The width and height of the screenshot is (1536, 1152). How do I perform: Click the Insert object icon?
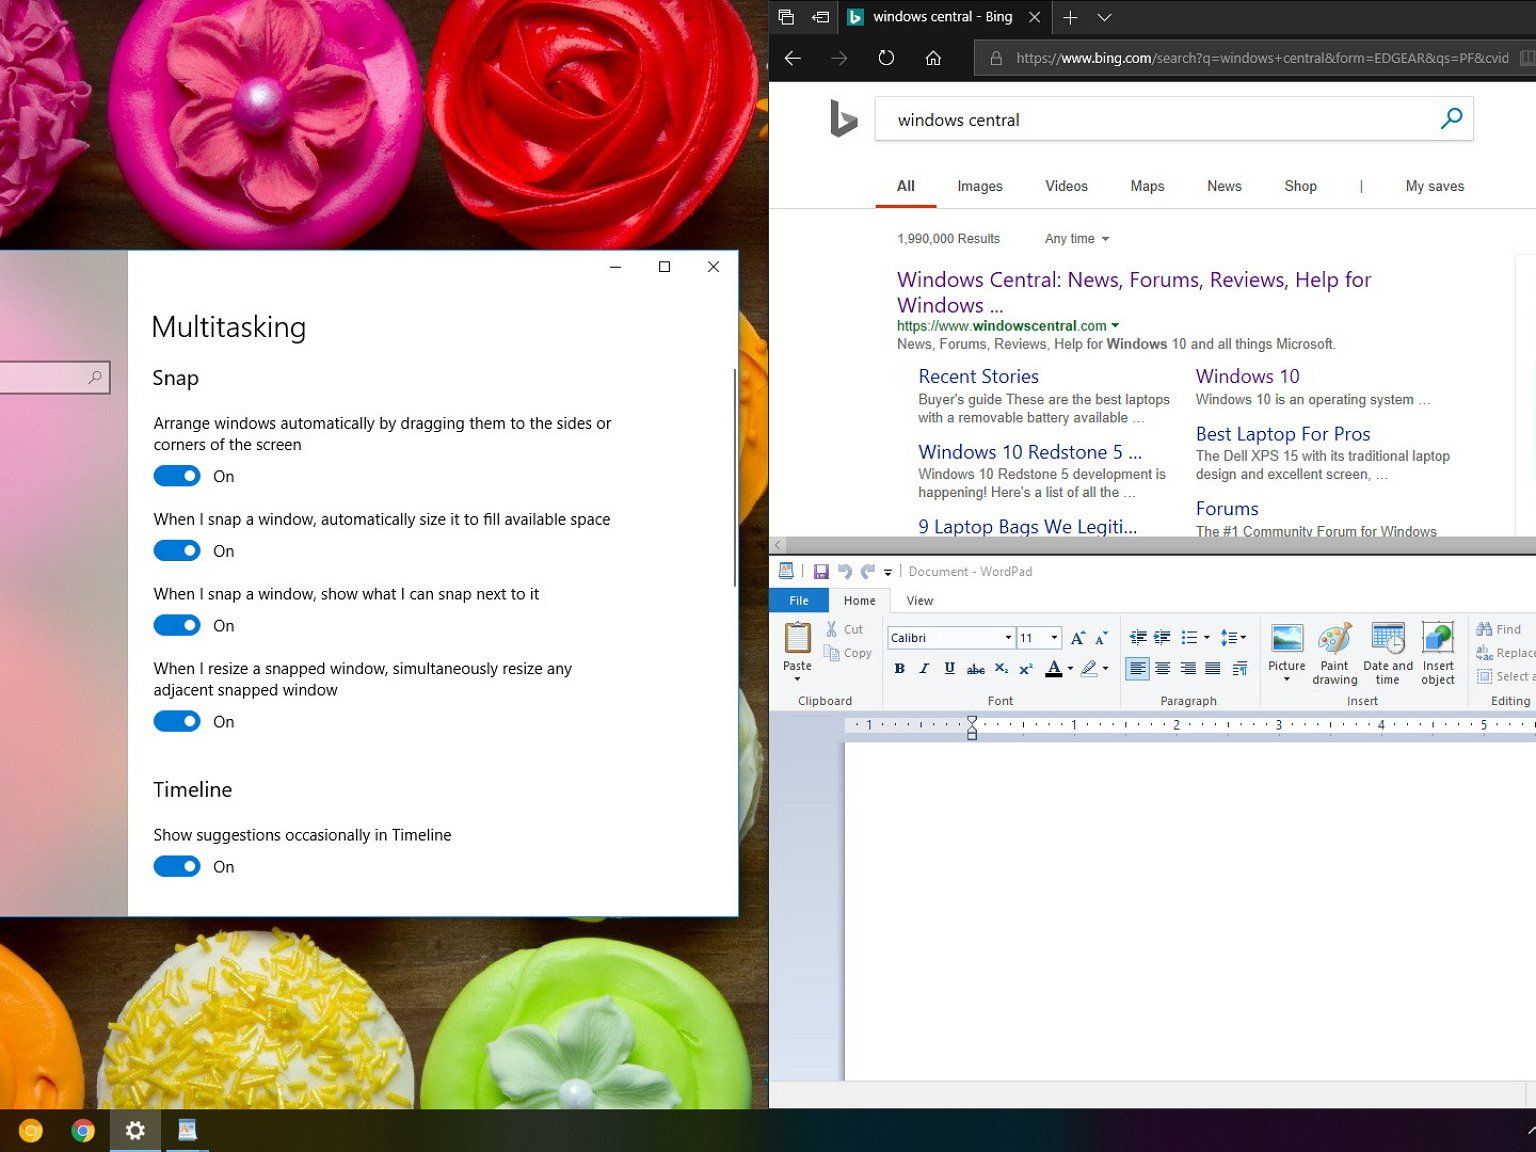1438,654
